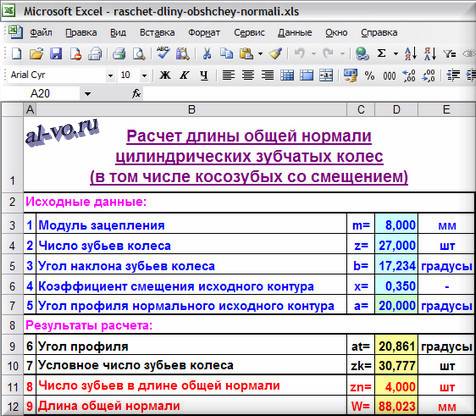Toggle underline with the Ч button

coord(204,76)
